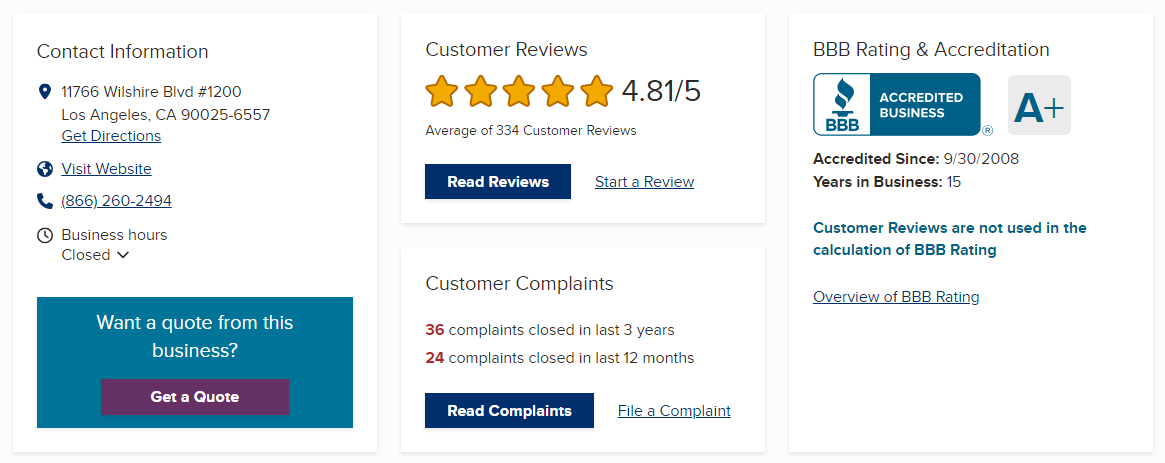The image size is (1165, 463).
Task: Click the Read Complaints button
Action: click(x=510, y=410)
